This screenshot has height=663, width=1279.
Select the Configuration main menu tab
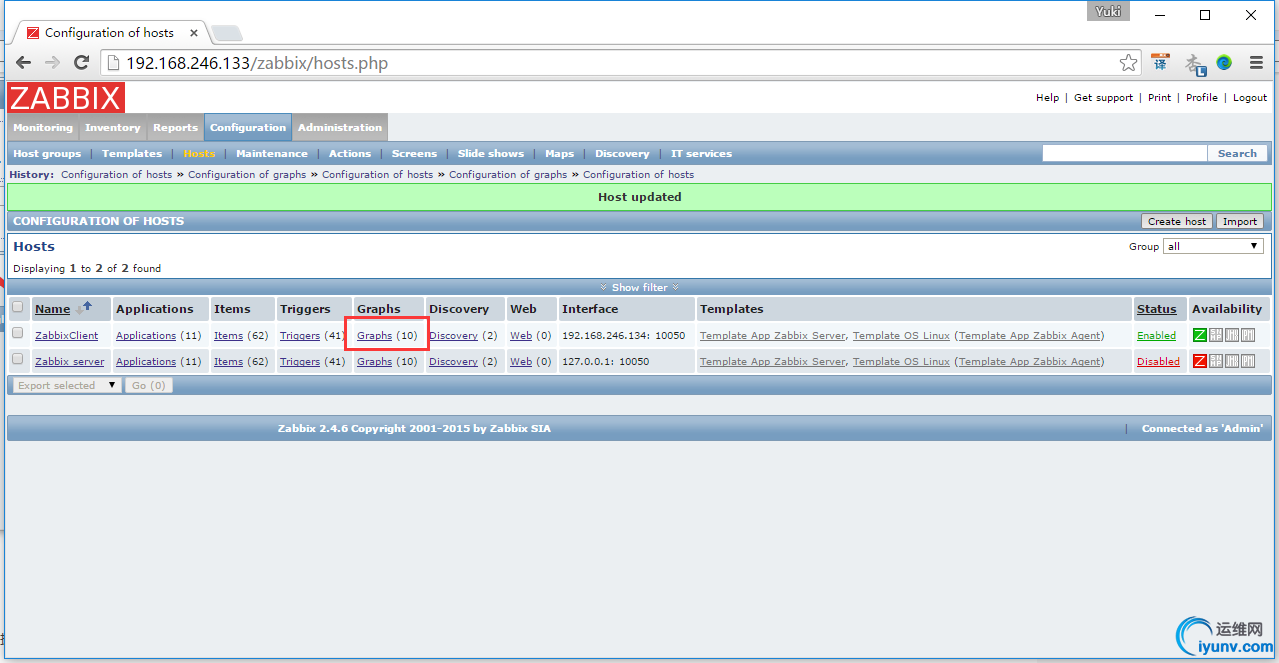248,128
